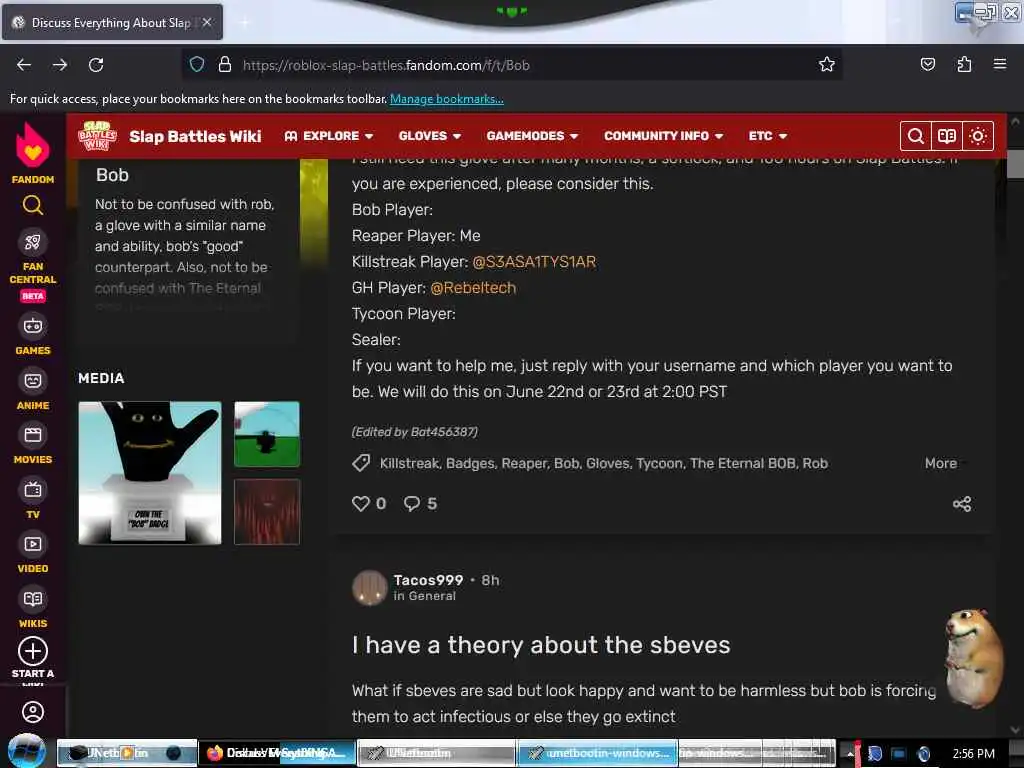
Task: View site security padlock info
Action: coord(225,64)
